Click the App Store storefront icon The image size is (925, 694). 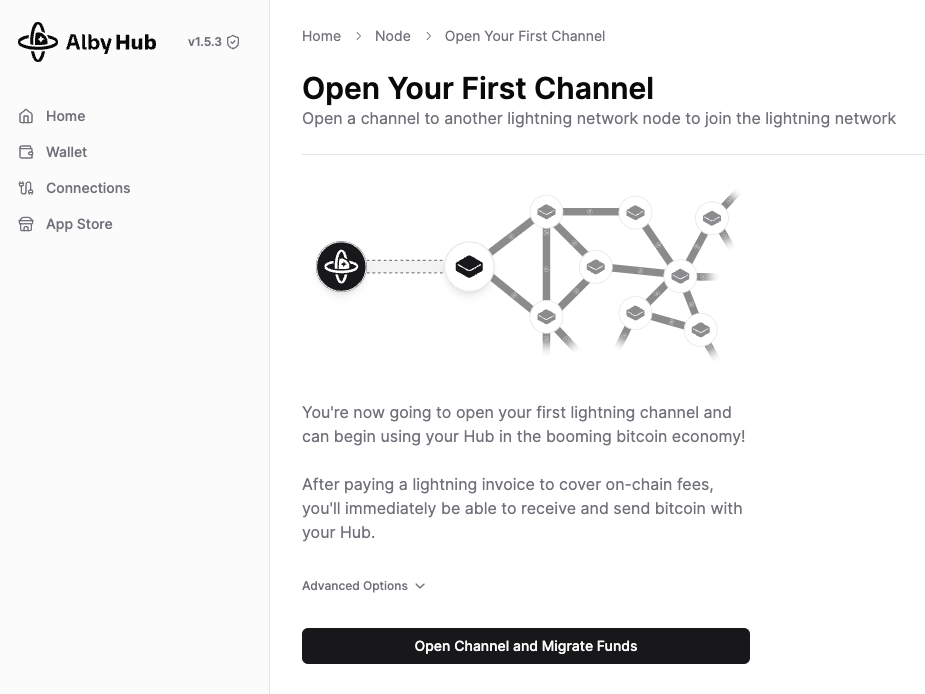click(x=26, y=224)
